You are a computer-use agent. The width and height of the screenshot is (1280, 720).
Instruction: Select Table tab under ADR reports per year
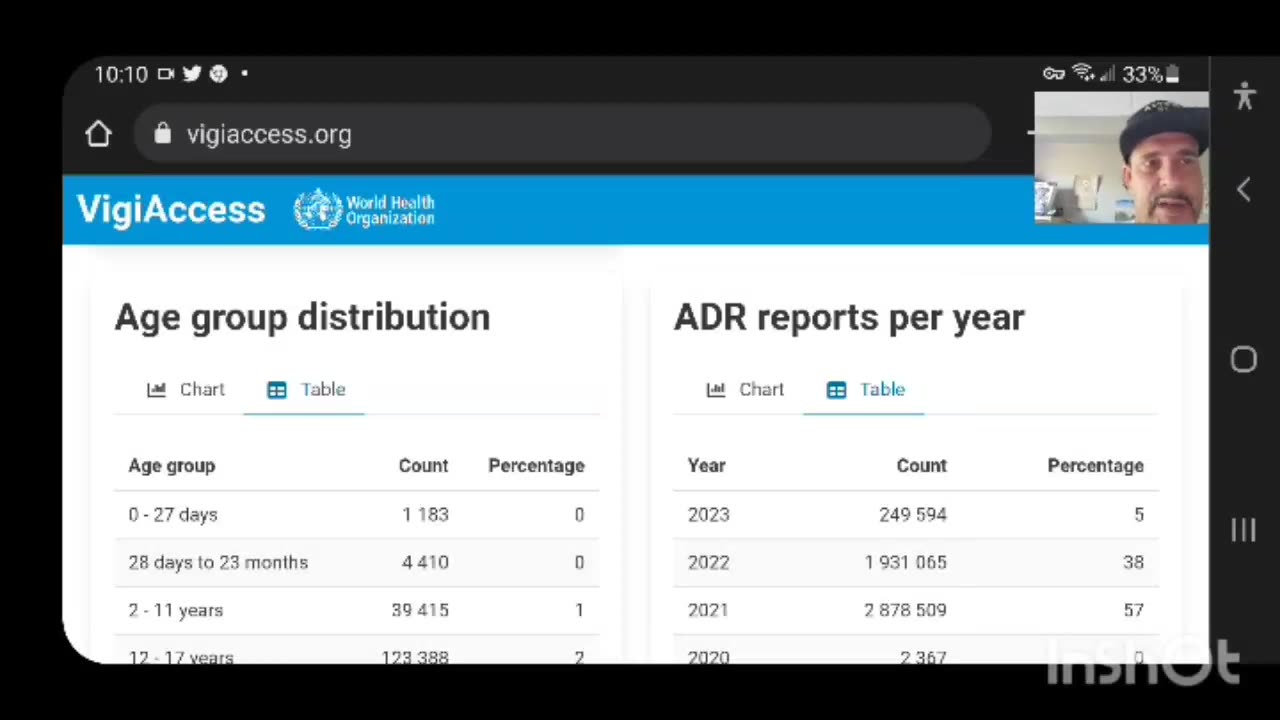(865, 389)
